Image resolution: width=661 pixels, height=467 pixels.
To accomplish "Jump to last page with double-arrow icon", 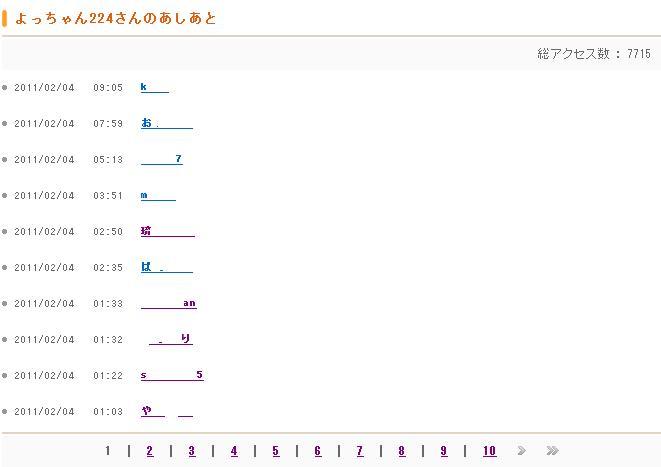I will click(x=552, y=451).
